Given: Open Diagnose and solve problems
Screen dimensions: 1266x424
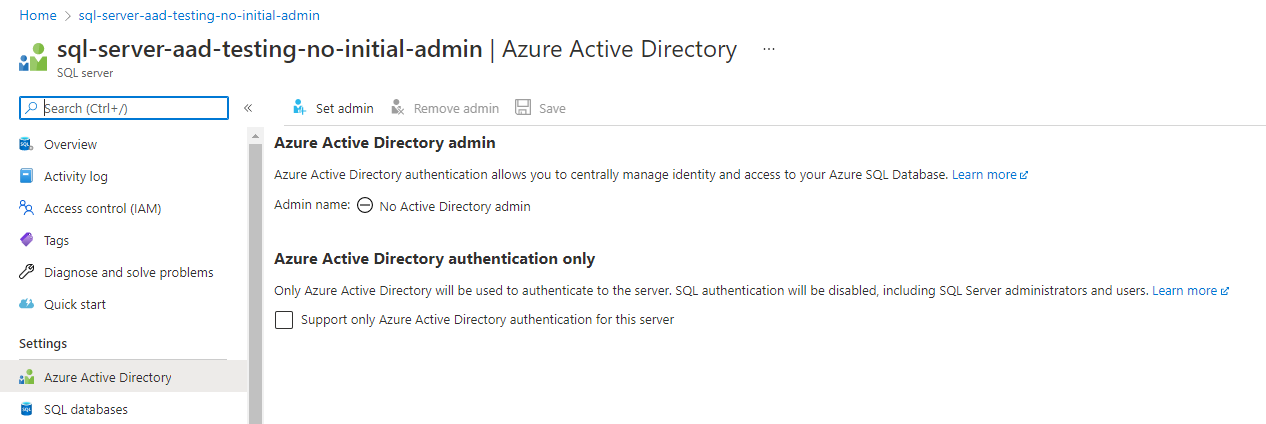Looking at the screenshot, I should click(x=129, y=273).
